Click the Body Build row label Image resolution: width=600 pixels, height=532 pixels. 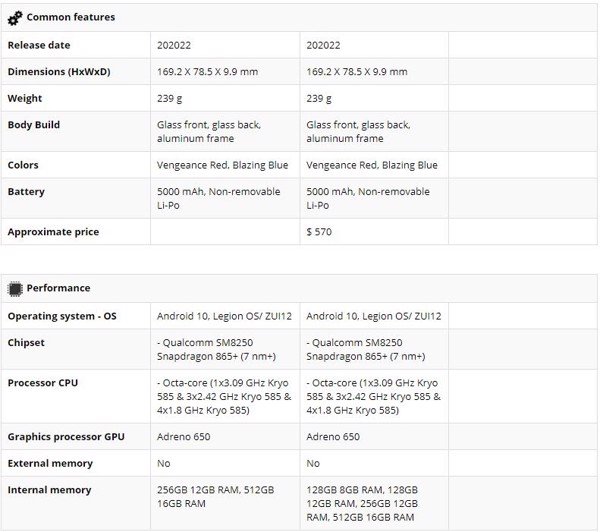pos(34,125)
